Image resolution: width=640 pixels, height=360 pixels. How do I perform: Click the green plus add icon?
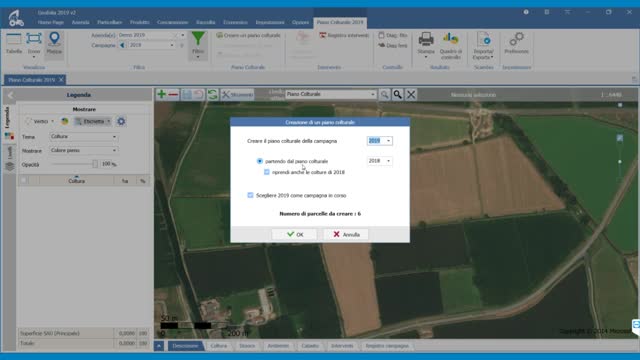pyautogui.click(x=162, y=94)
